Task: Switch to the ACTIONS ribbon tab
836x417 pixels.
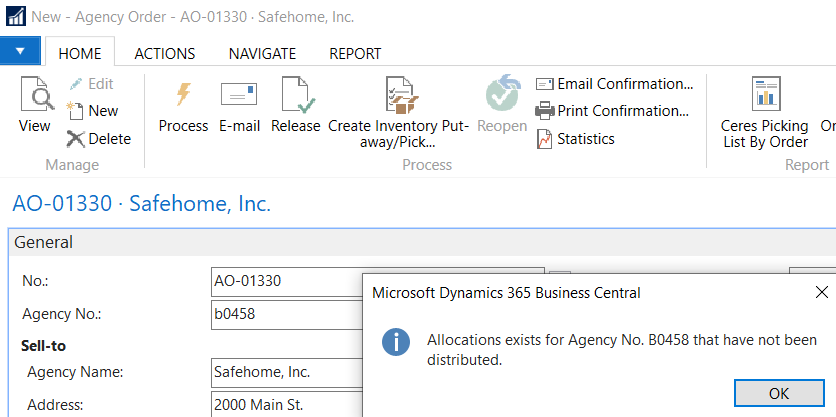Action: pyautogui.click(x=164, y=54)
